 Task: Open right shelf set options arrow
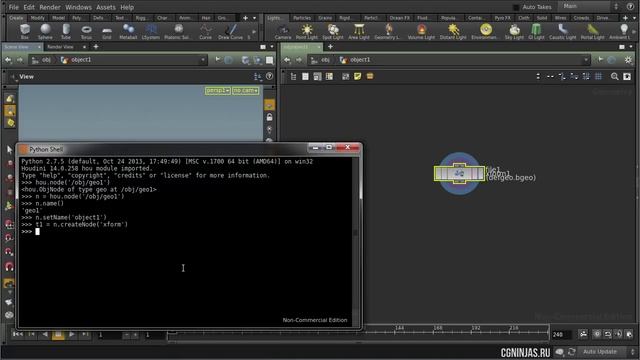click(x=634, y=18)
